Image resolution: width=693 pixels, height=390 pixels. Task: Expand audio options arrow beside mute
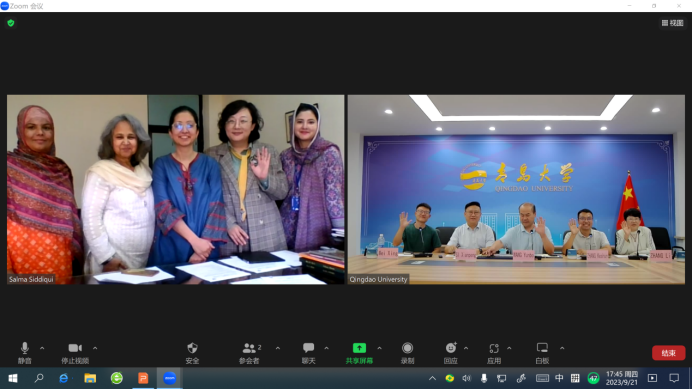[42, 348]
